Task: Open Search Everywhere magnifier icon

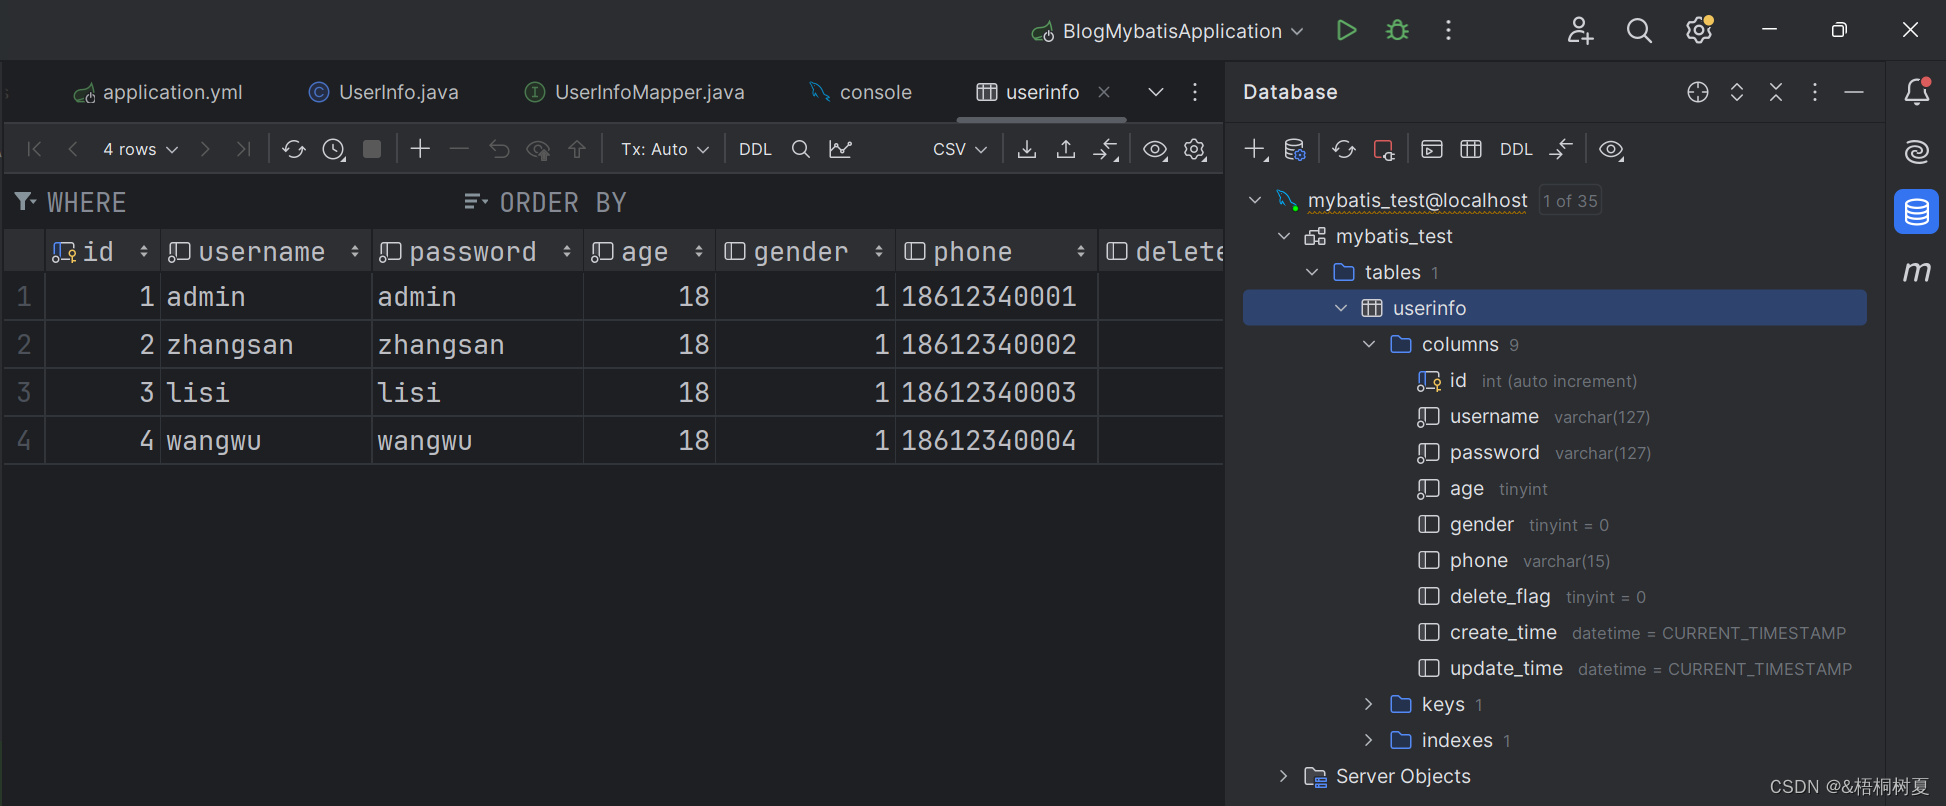Action: click(1639, 30)
